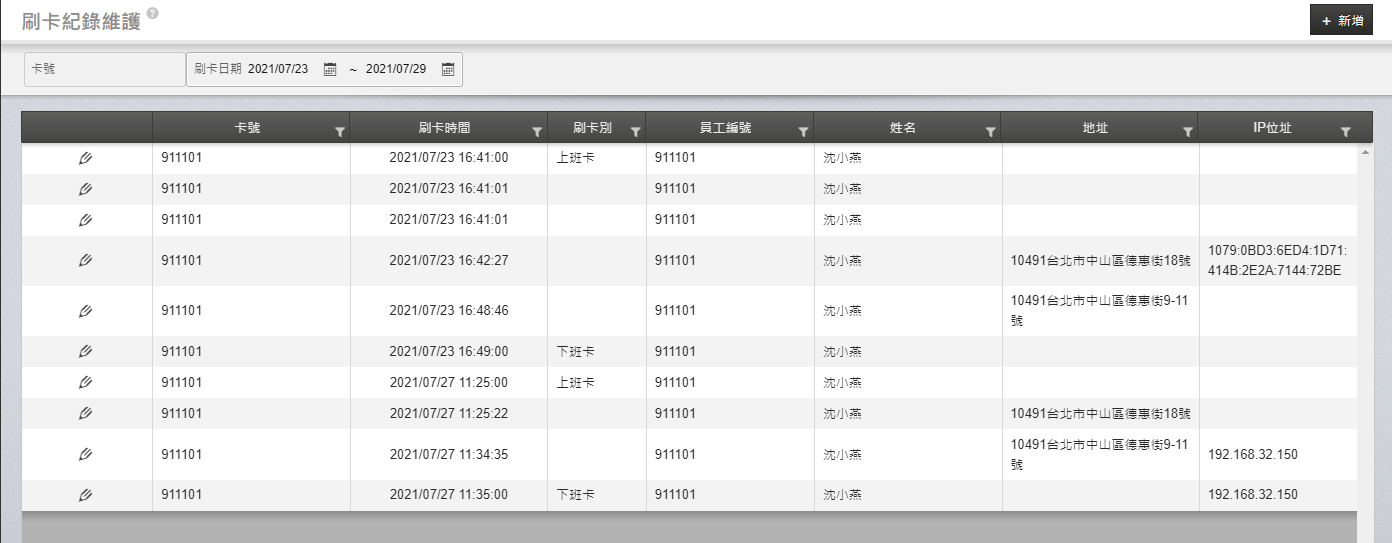Open filter for the IP位址 column
Screen dimensions: 1392x543
pos(1345,131)
